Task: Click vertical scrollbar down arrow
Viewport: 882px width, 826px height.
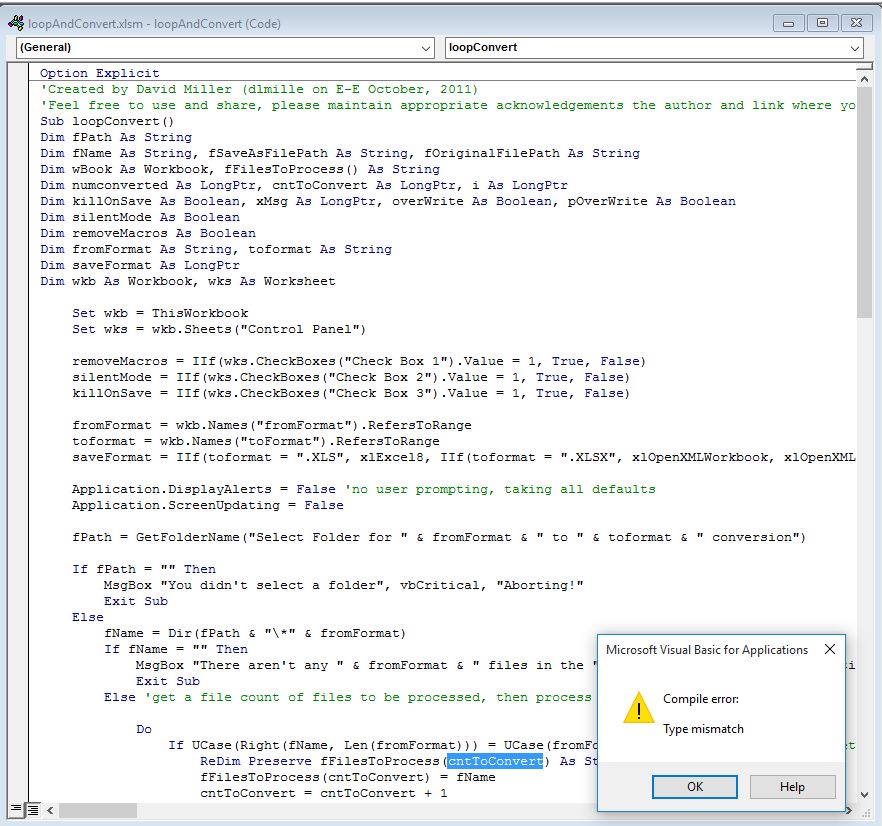Action: [x=864, y=794]
